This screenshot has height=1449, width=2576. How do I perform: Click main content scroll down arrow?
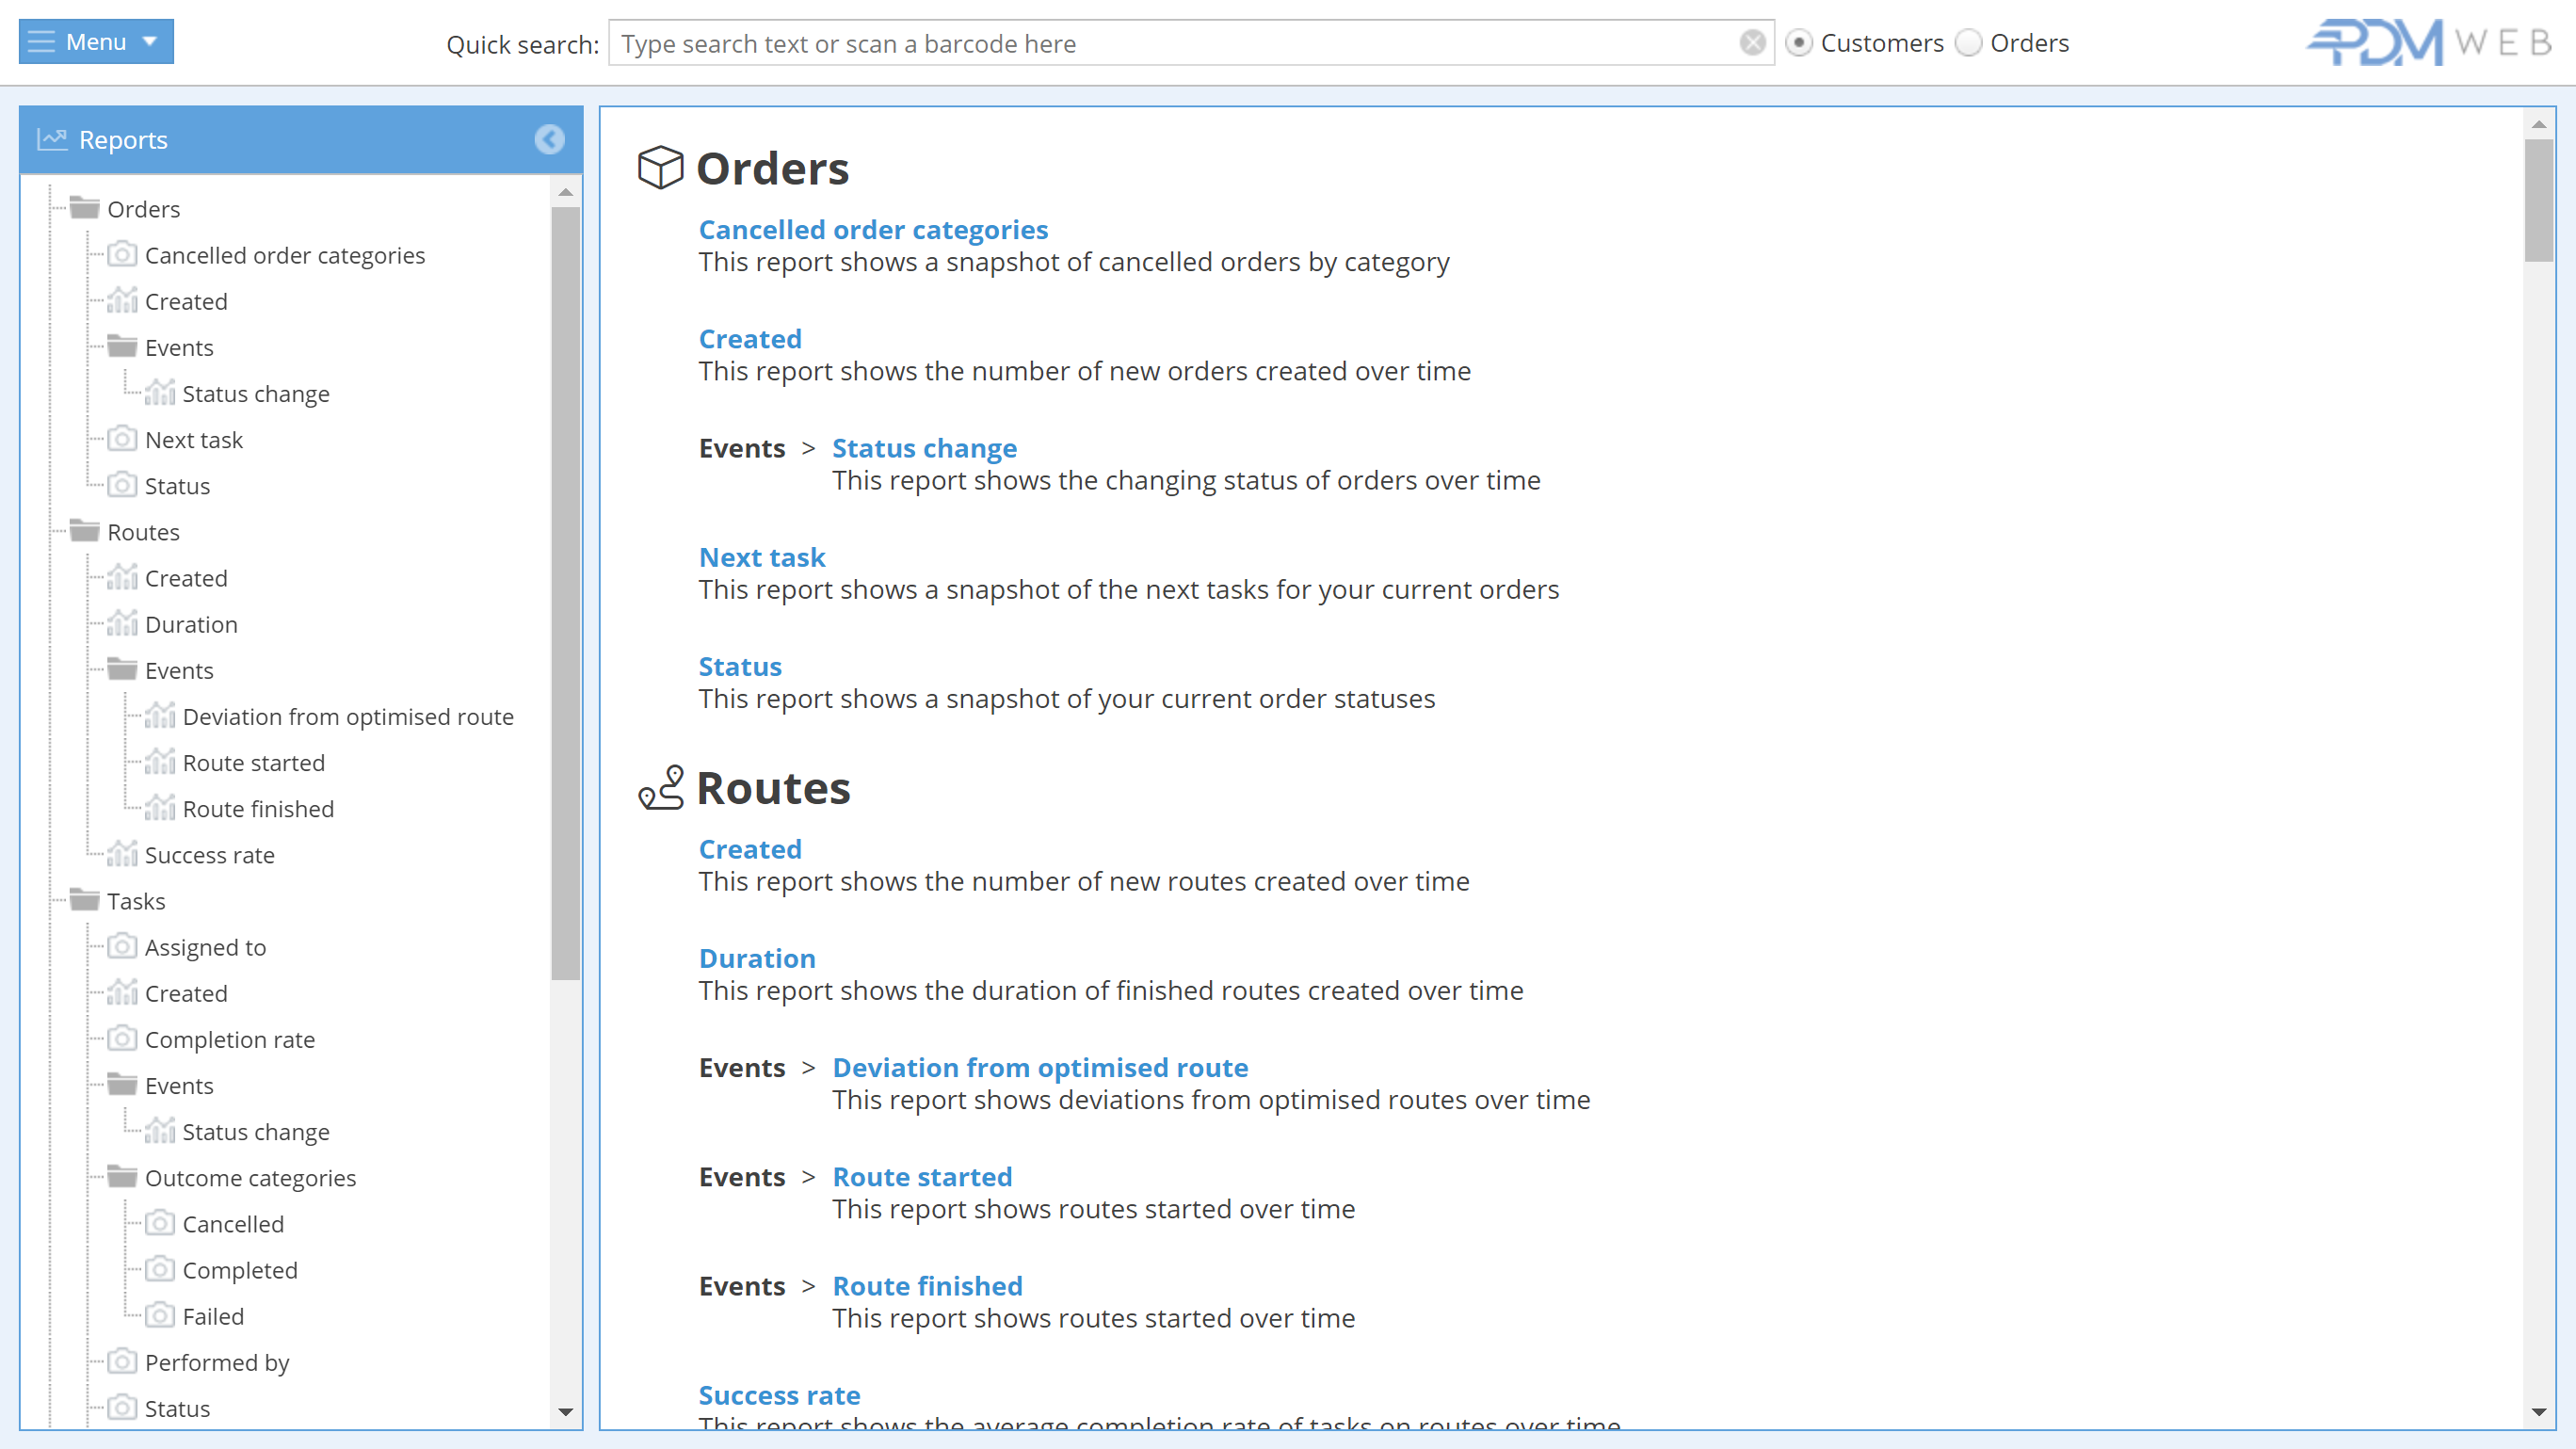click(x=2538, y=1412)
